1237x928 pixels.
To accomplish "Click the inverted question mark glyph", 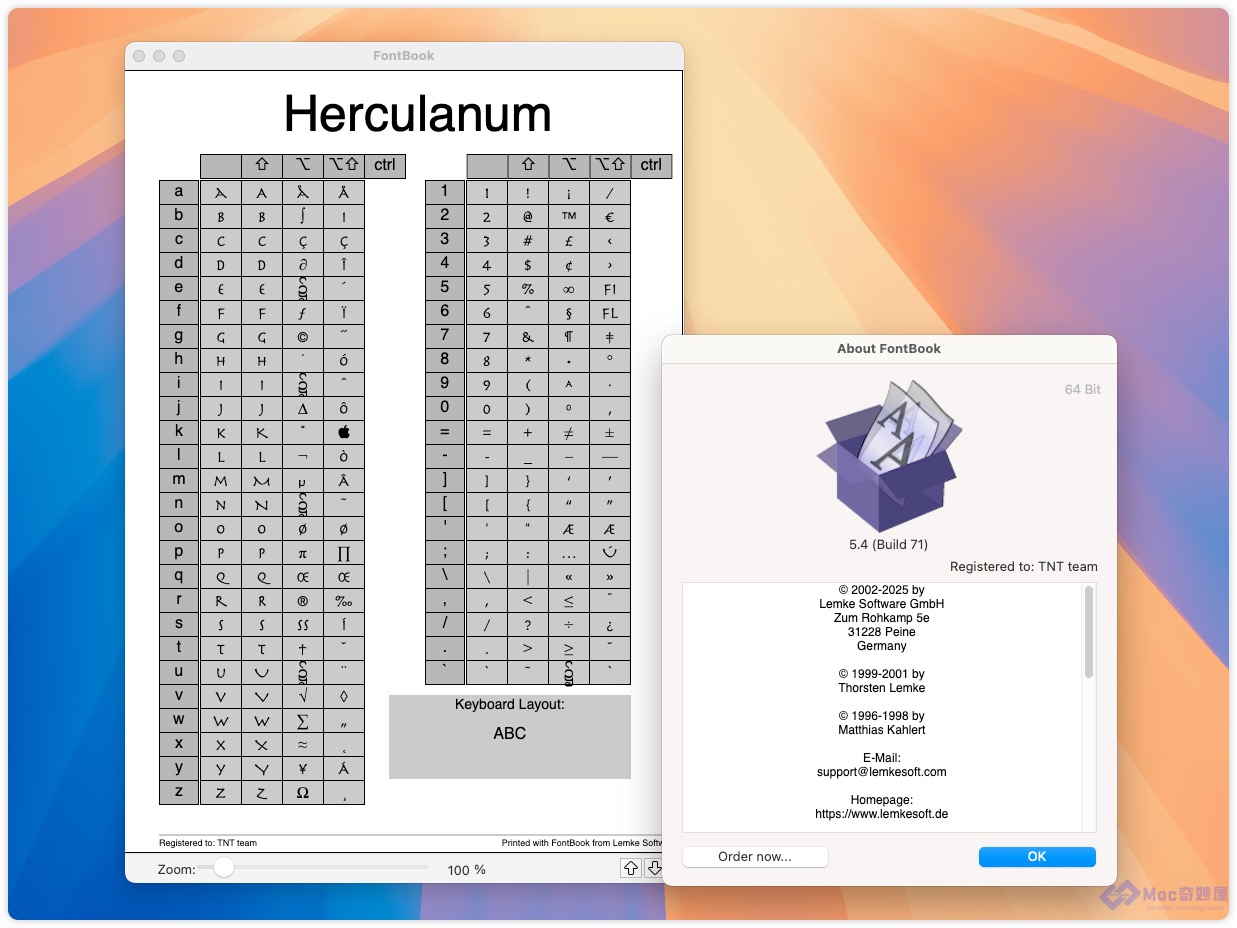I will pyautogui.click(x=610, y=624).
